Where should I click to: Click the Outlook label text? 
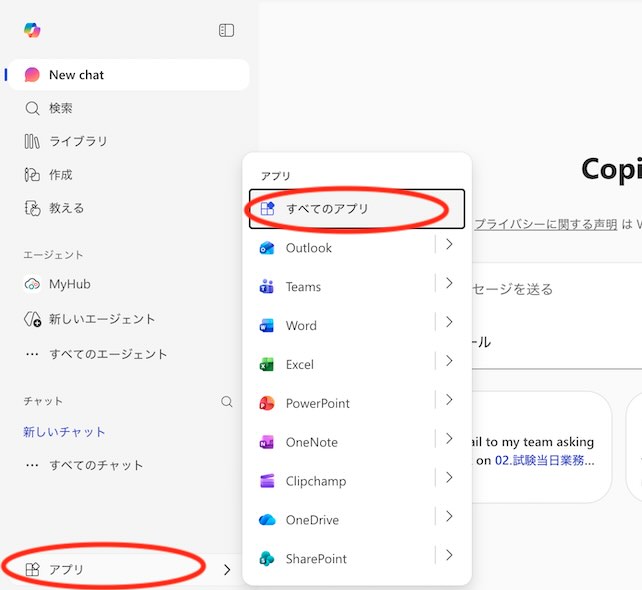coord(309,248)
